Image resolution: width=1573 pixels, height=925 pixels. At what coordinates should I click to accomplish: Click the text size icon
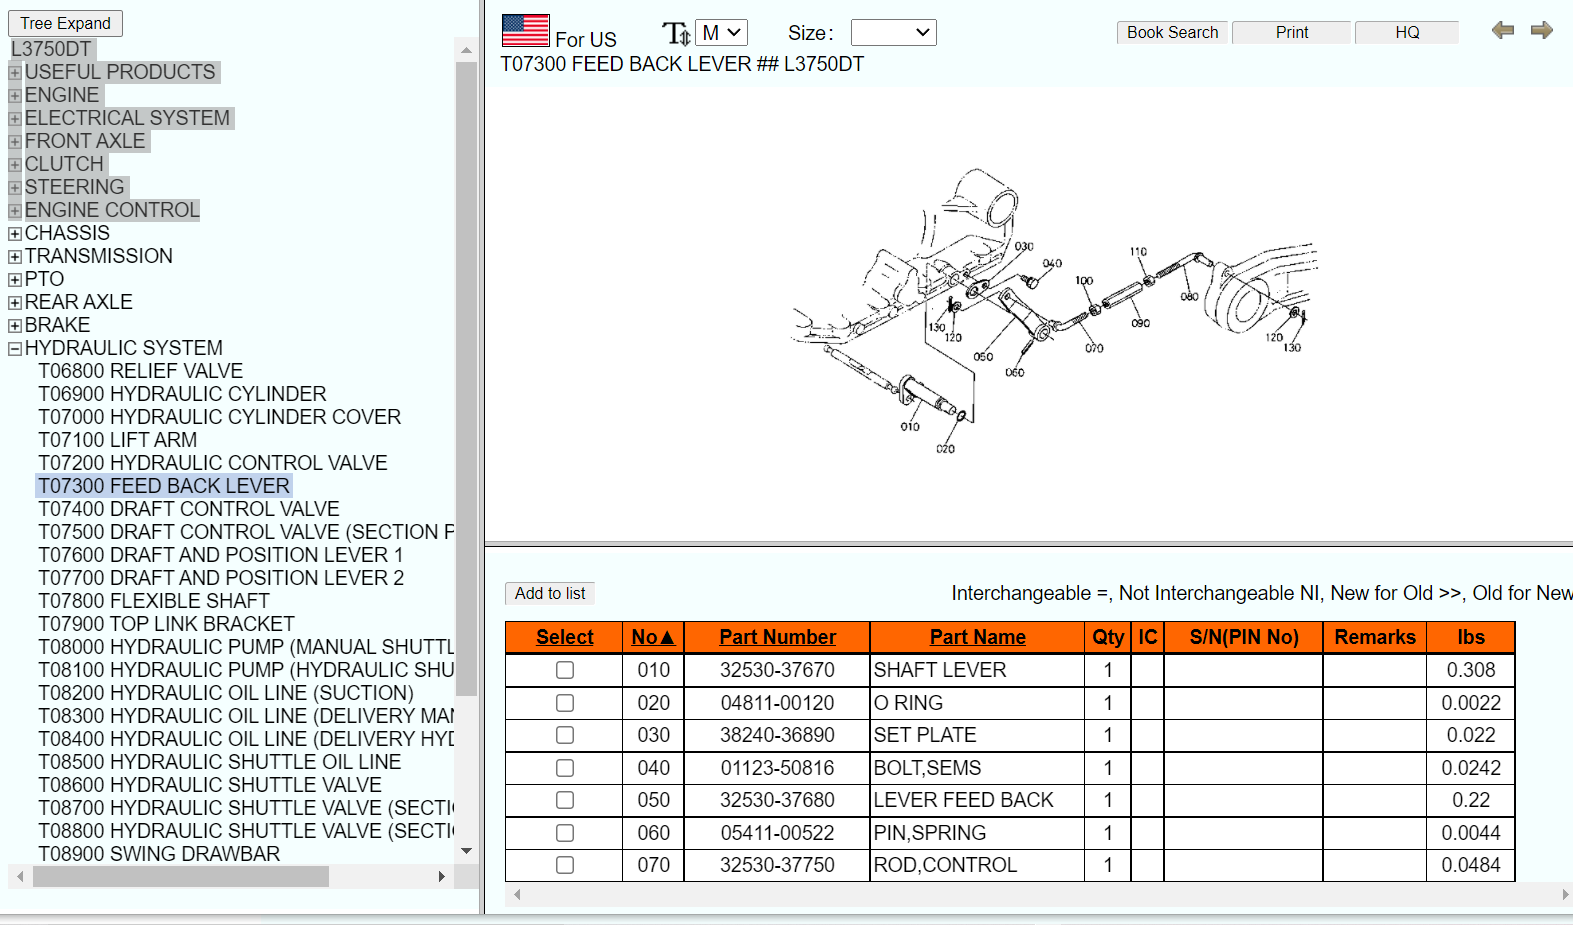[676, 34]
